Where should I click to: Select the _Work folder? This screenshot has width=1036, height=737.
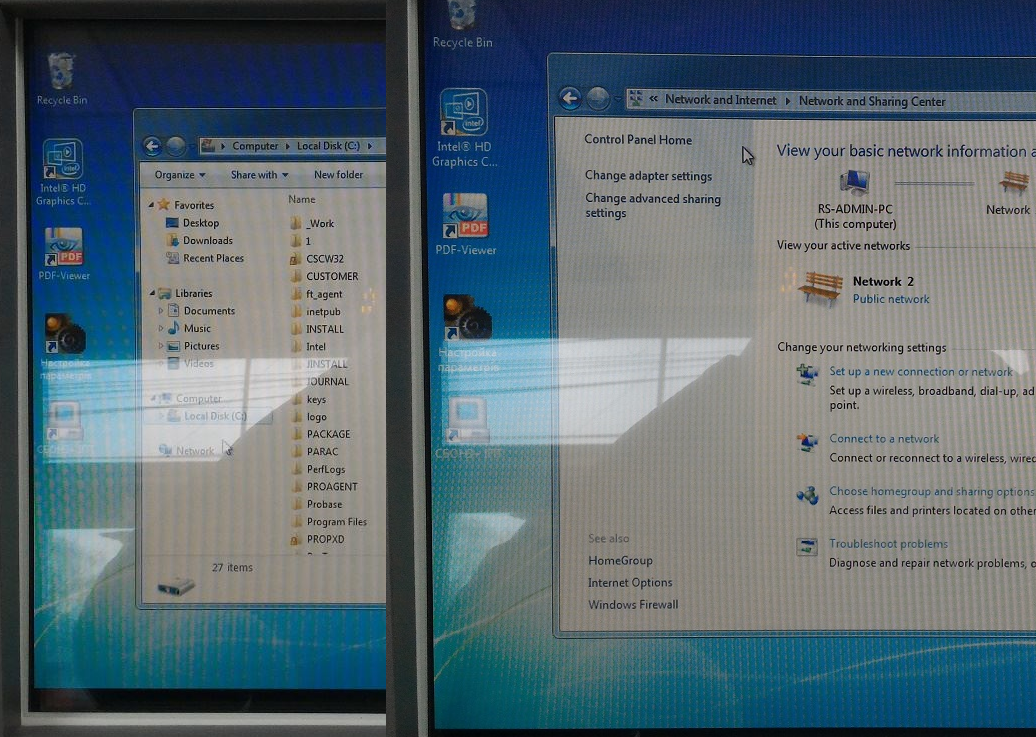tap(320, 223)
